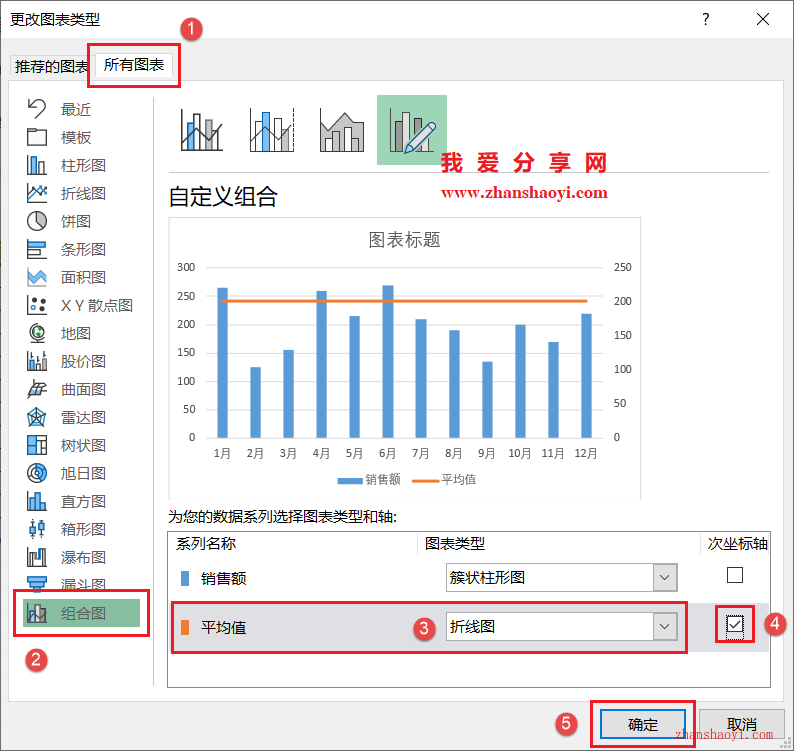Select the Surface chart (曲面图) icon
Image resolution: width=794 pixels, height=751 pixels.
[x=36, y=389]
